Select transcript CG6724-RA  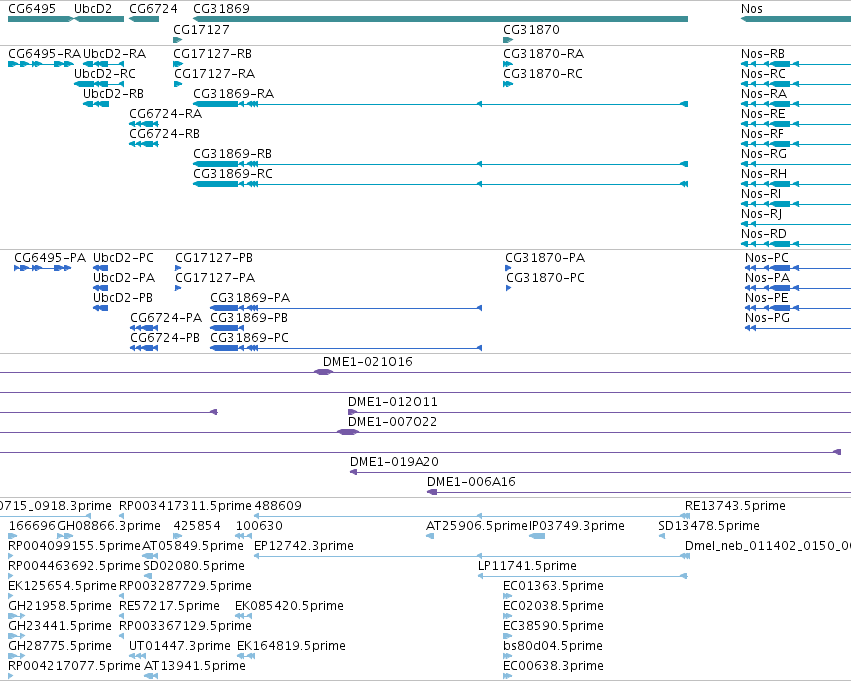[166, 114]
